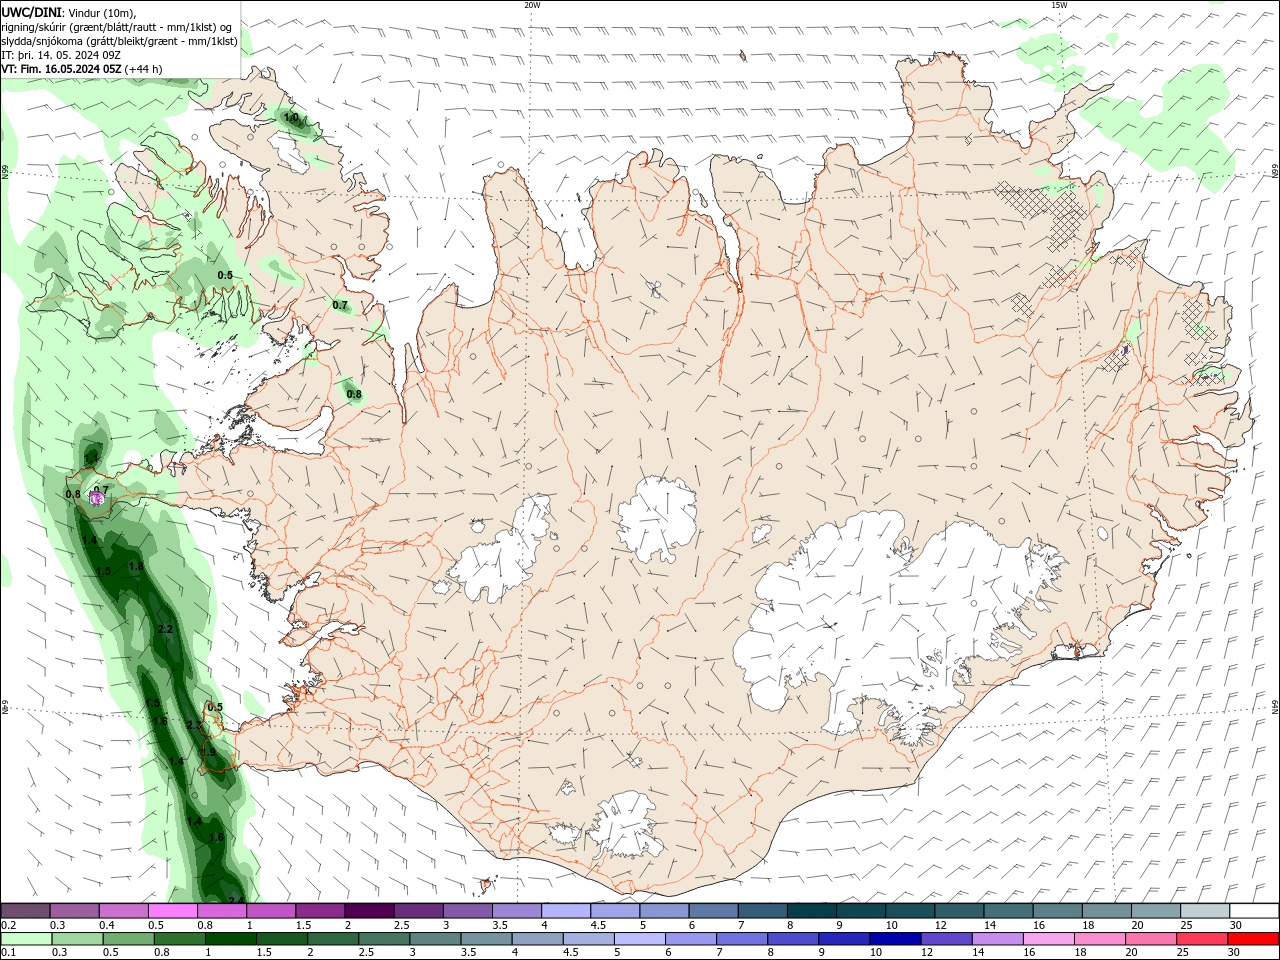Click the 'slydda/snjókoma' legend description line
Image resolution: width=1280 pixels, height=960 pixels.
(119, 41)
